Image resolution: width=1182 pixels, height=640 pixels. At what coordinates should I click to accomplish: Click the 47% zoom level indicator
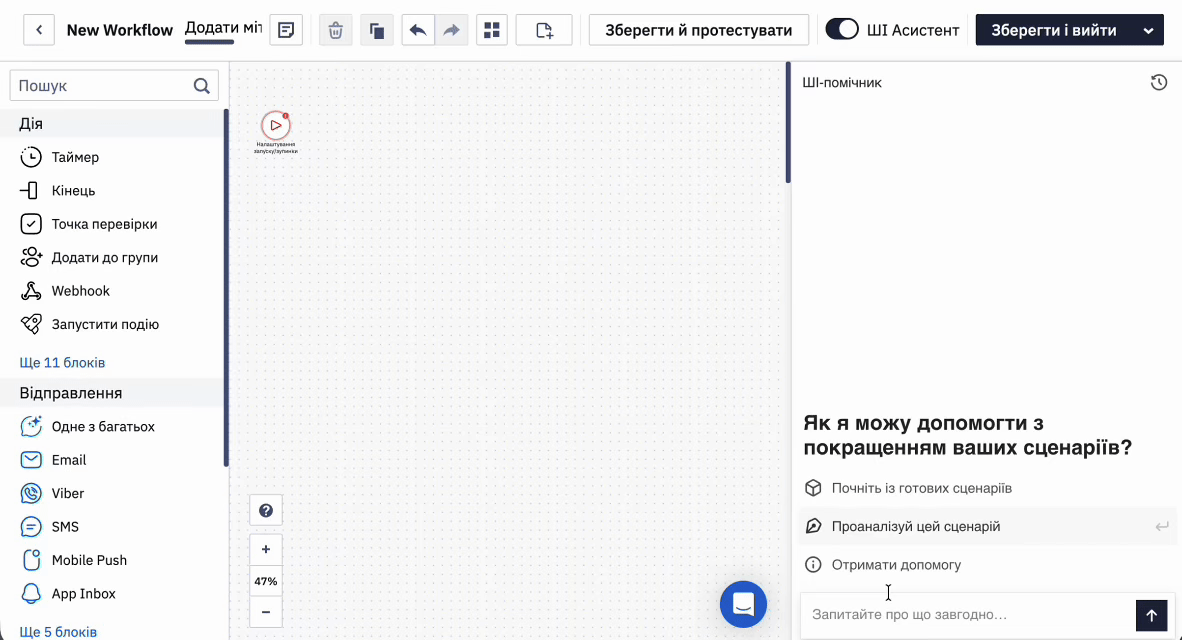click(266, 581)
